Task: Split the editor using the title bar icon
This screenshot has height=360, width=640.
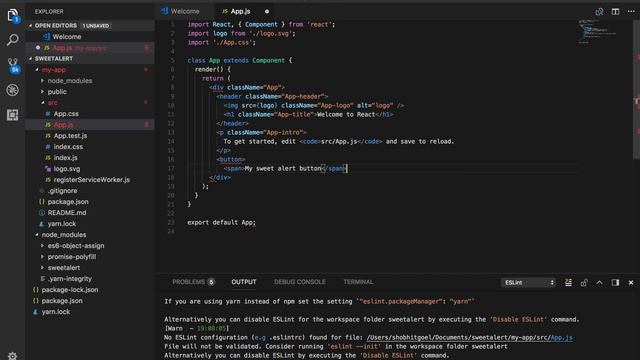Action: (615, 11)
